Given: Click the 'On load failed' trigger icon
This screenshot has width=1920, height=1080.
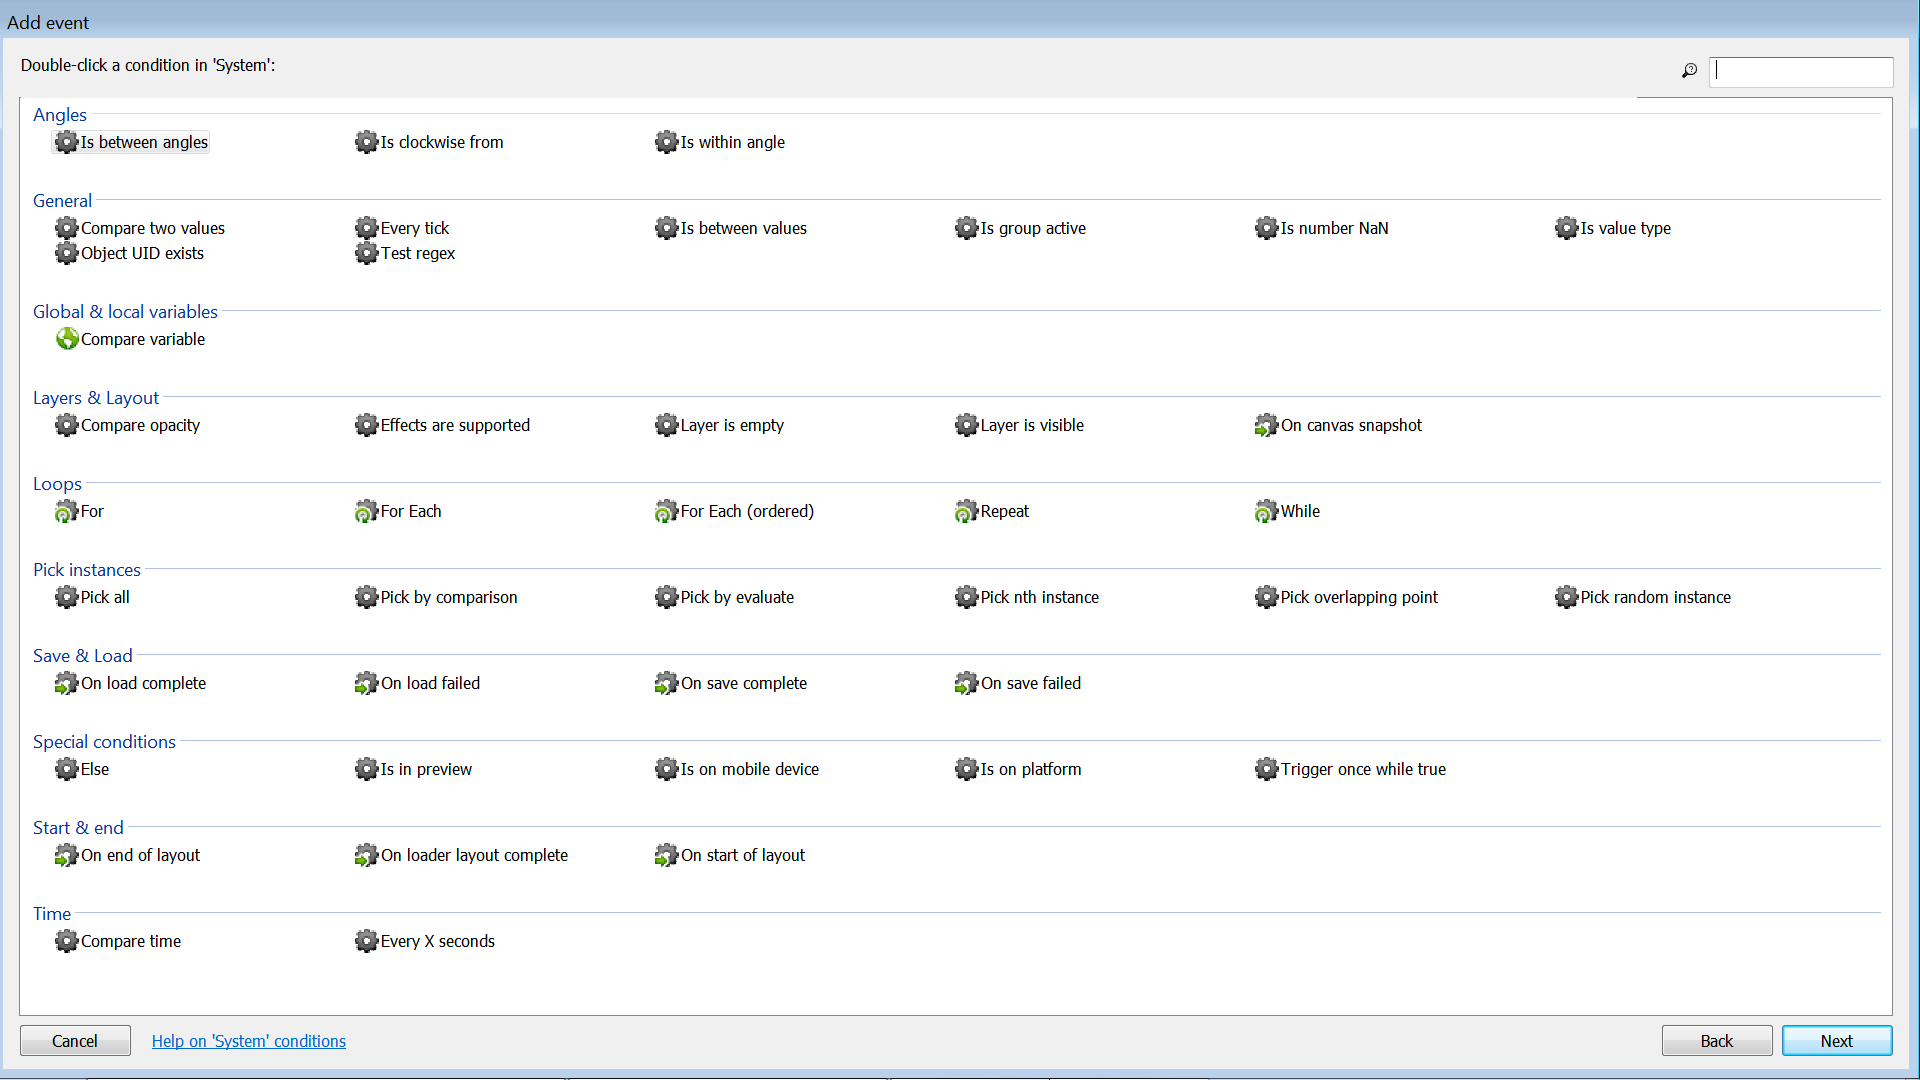Looking at the screenshot, I should (x=366, y=683).
